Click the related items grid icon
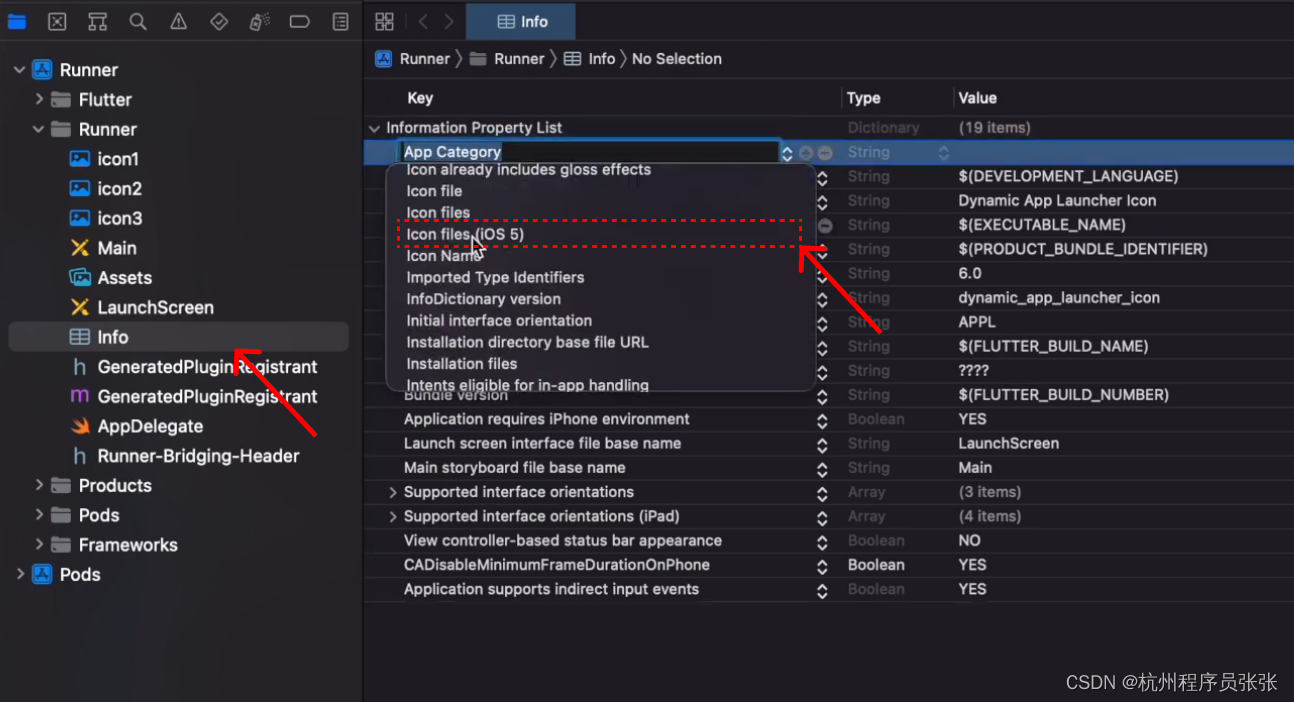 click(x=384, y=21)
